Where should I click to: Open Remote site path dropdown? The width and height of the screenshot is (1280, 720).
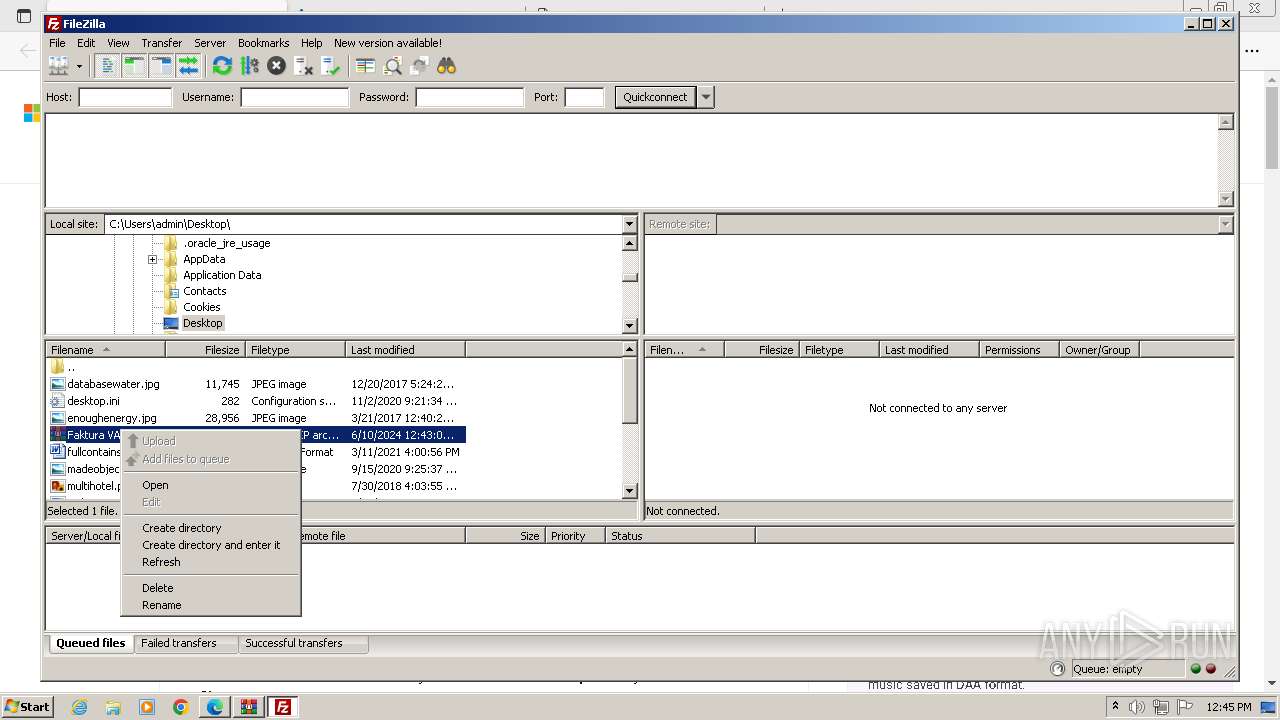pyautogui.click(x=1225, y=224)
